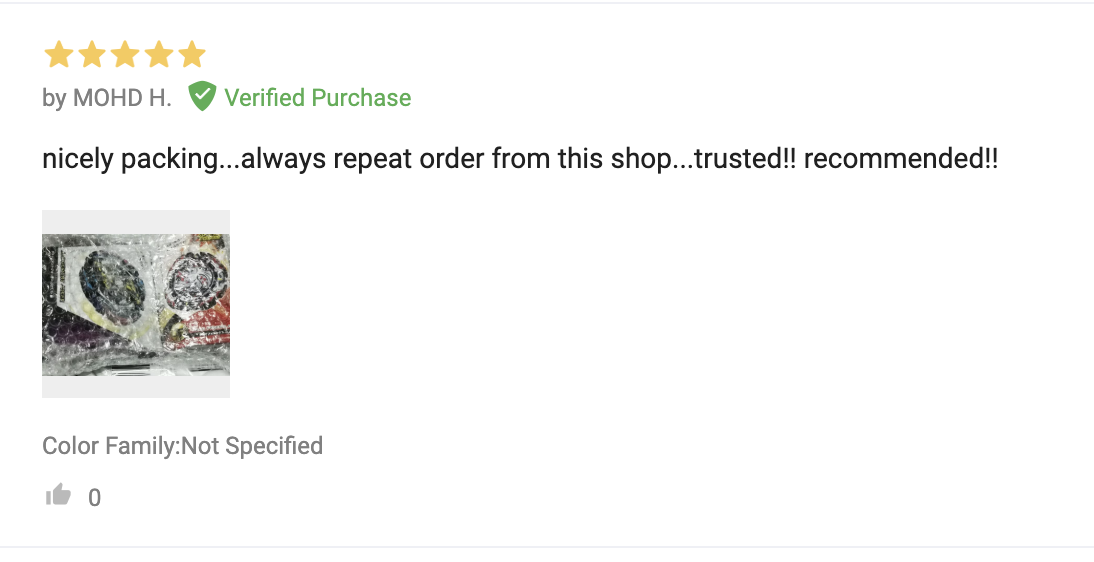Click the like count number 0
The image size is (1094, 562).
pos(95,498)
